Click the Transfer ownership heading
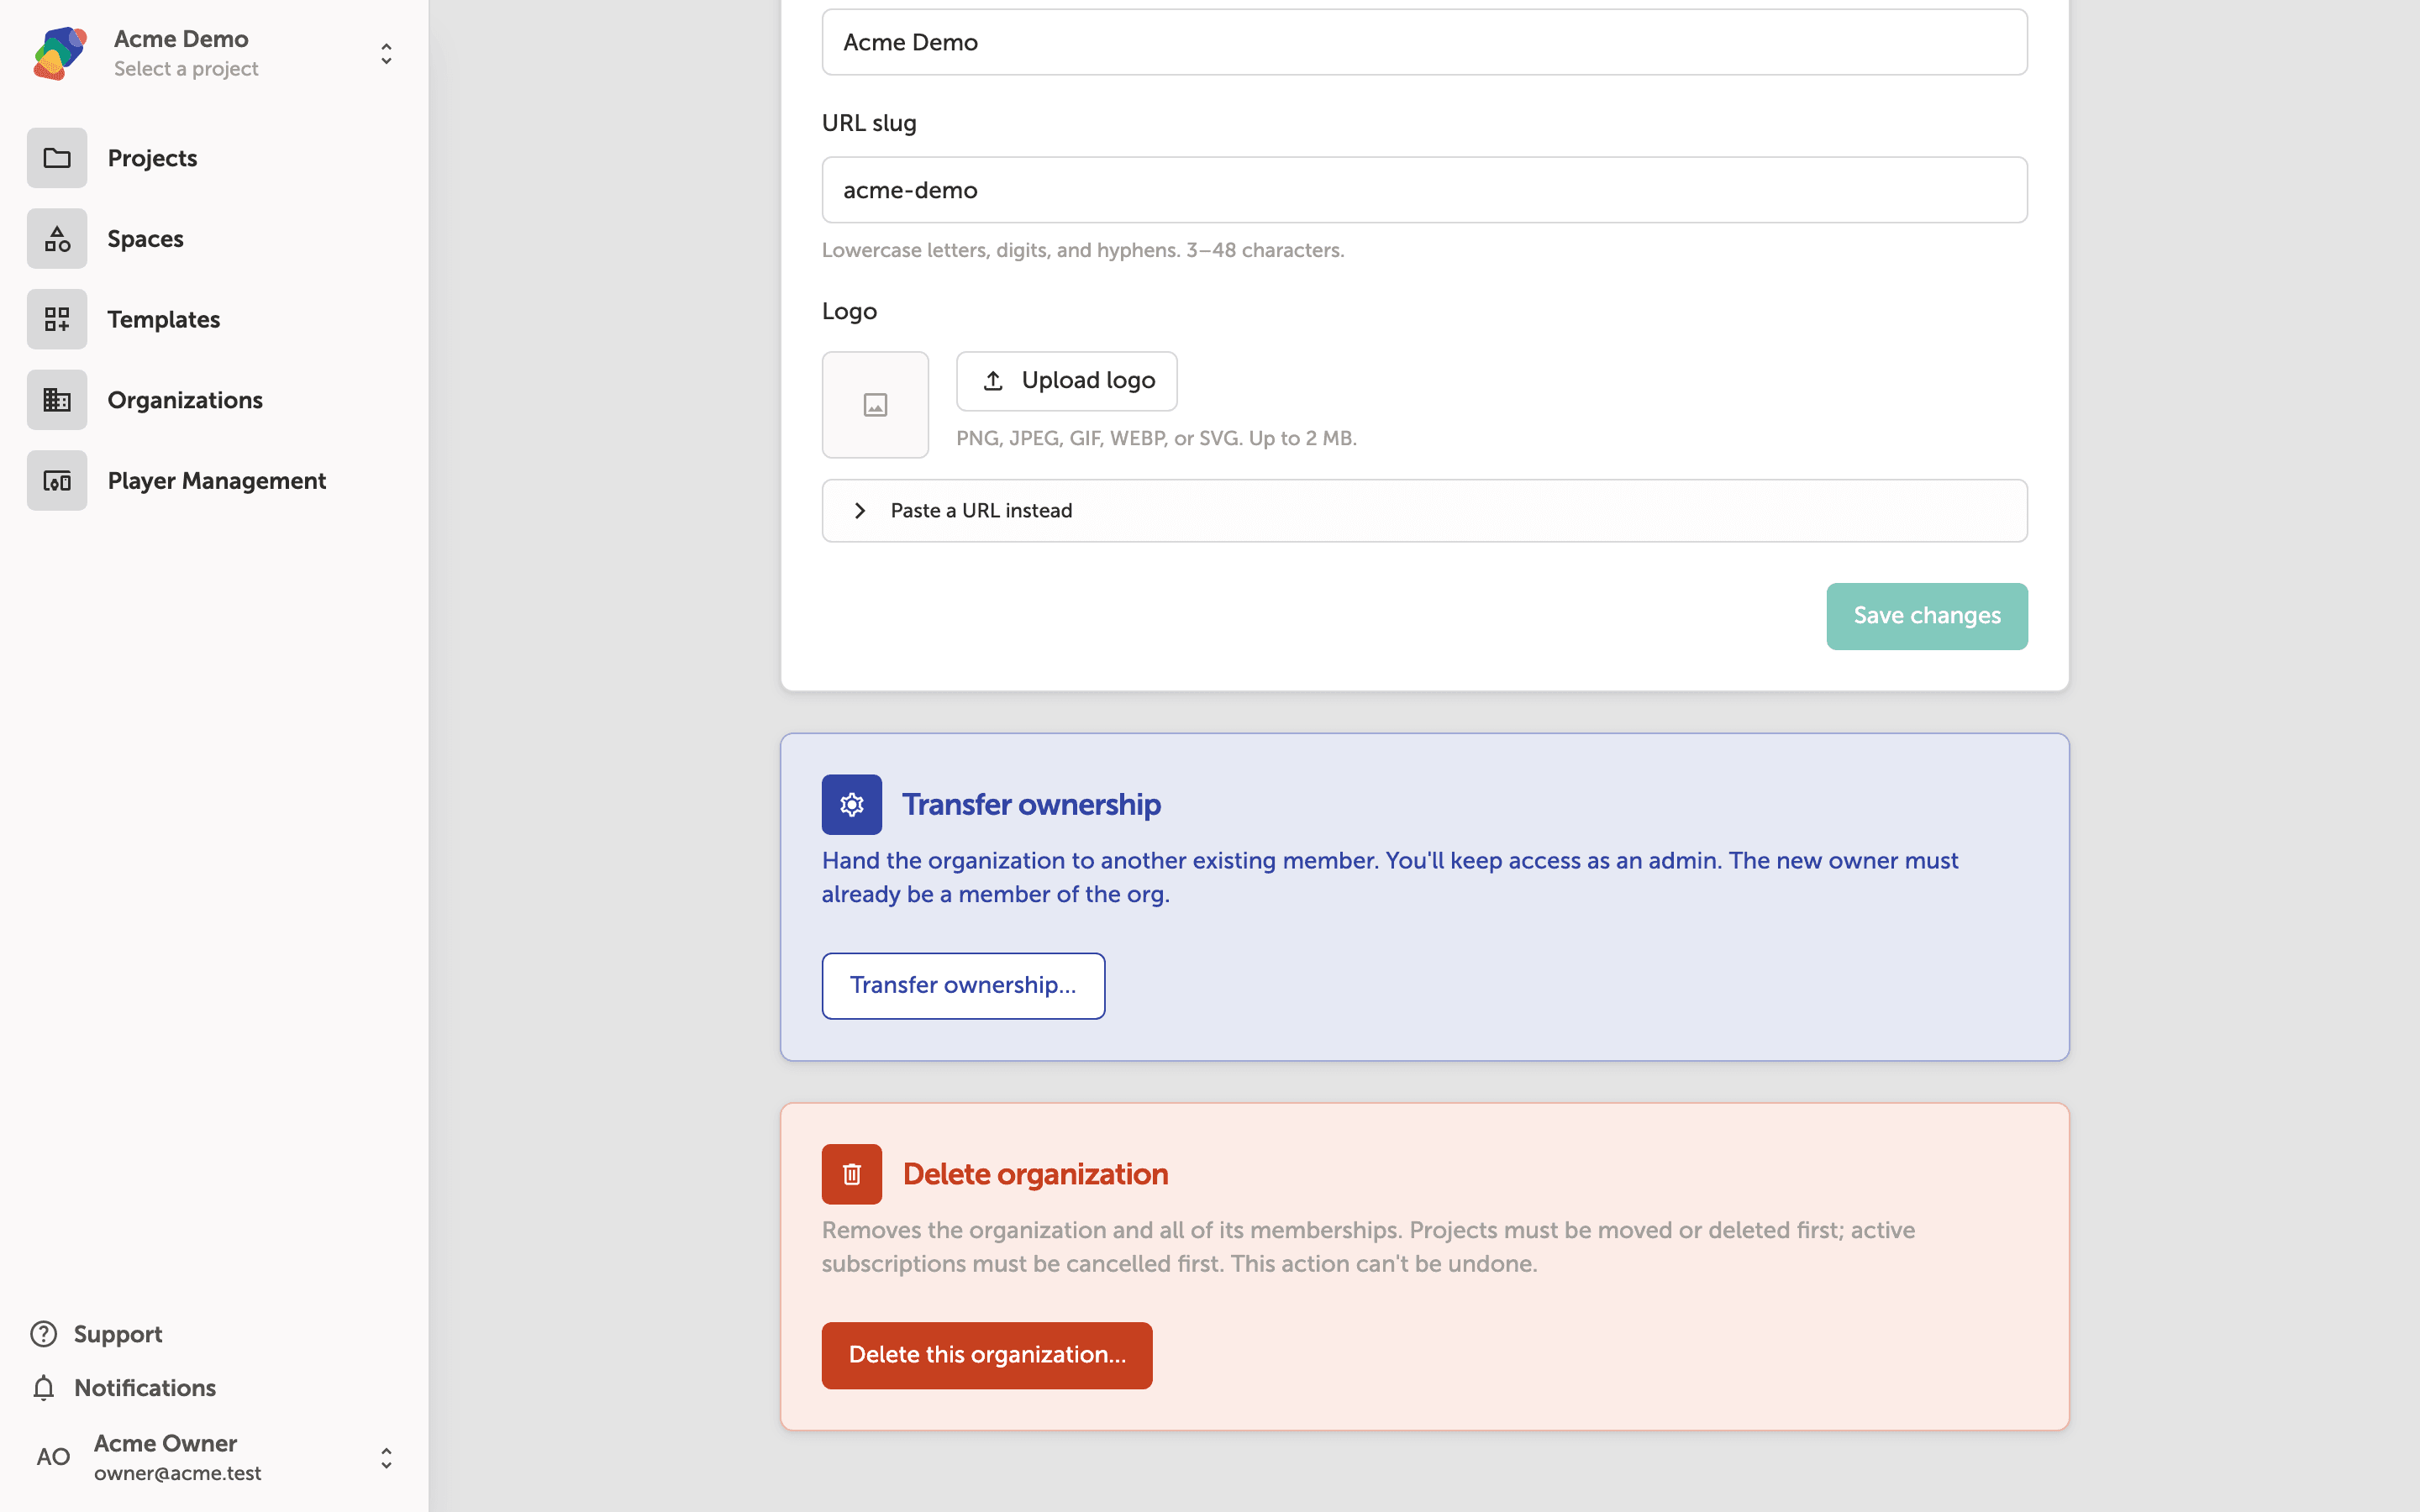Screen dimensions: 2420x1512 pyautogui.click(x=1031, y=805)
